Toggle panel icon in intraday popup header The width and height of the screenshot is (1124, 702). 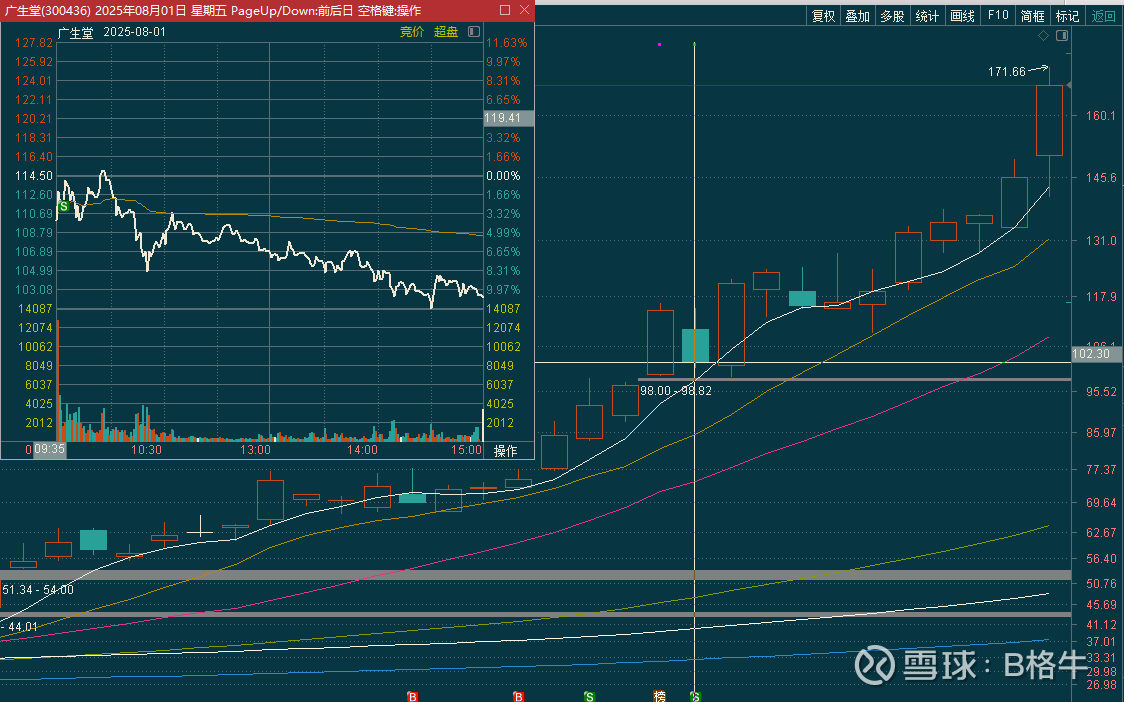pos(473,32)
